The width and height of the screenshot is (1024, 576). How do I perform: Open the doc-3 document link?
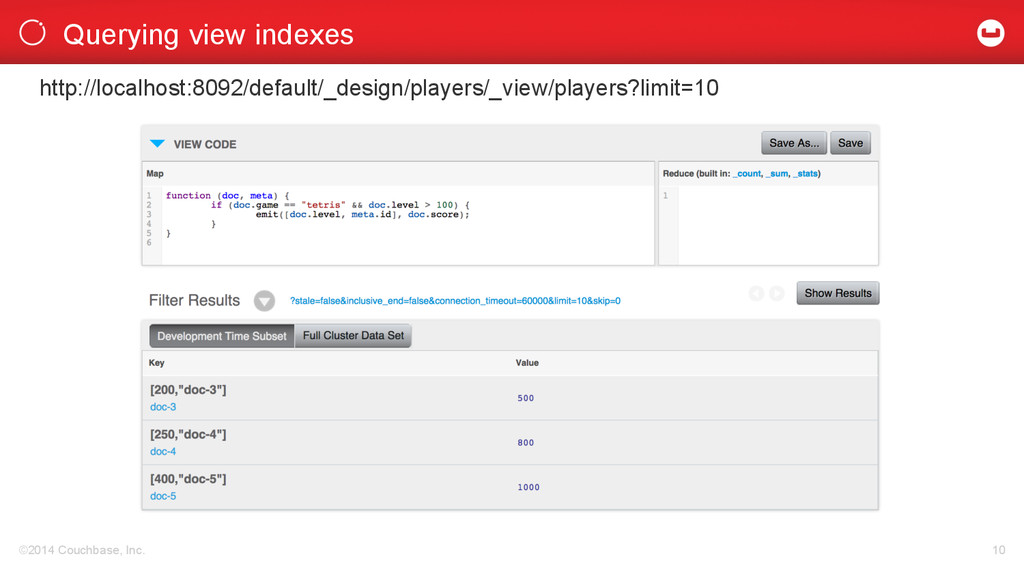(x=163, y=407)
